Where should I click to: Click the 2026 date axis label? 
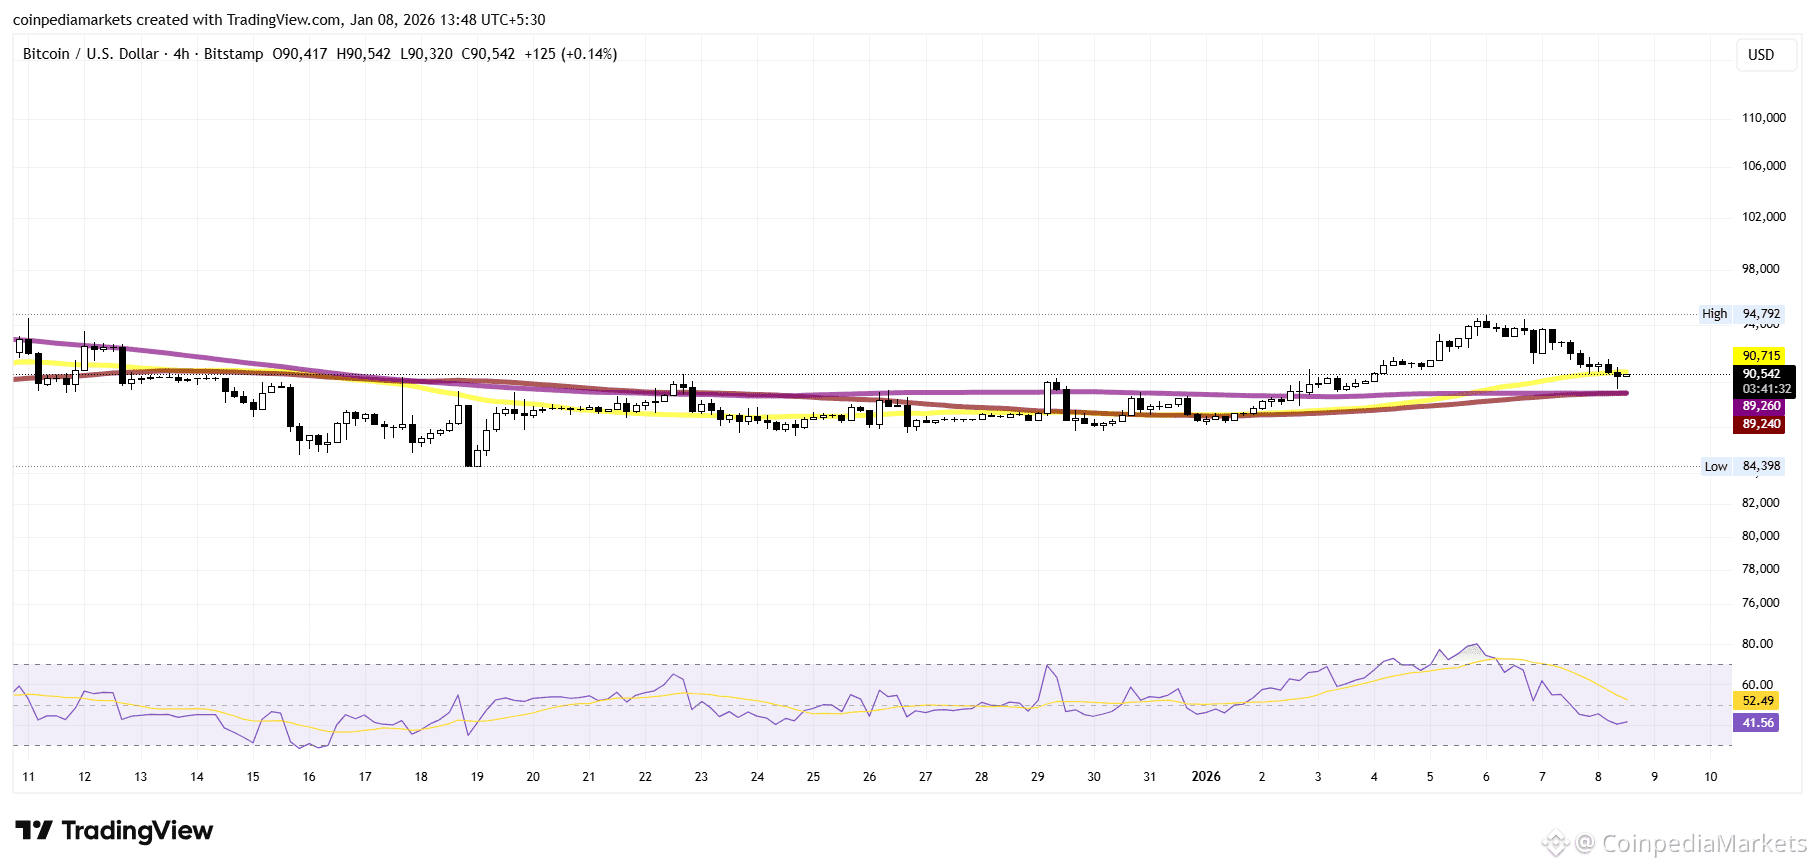(1206, 777)
